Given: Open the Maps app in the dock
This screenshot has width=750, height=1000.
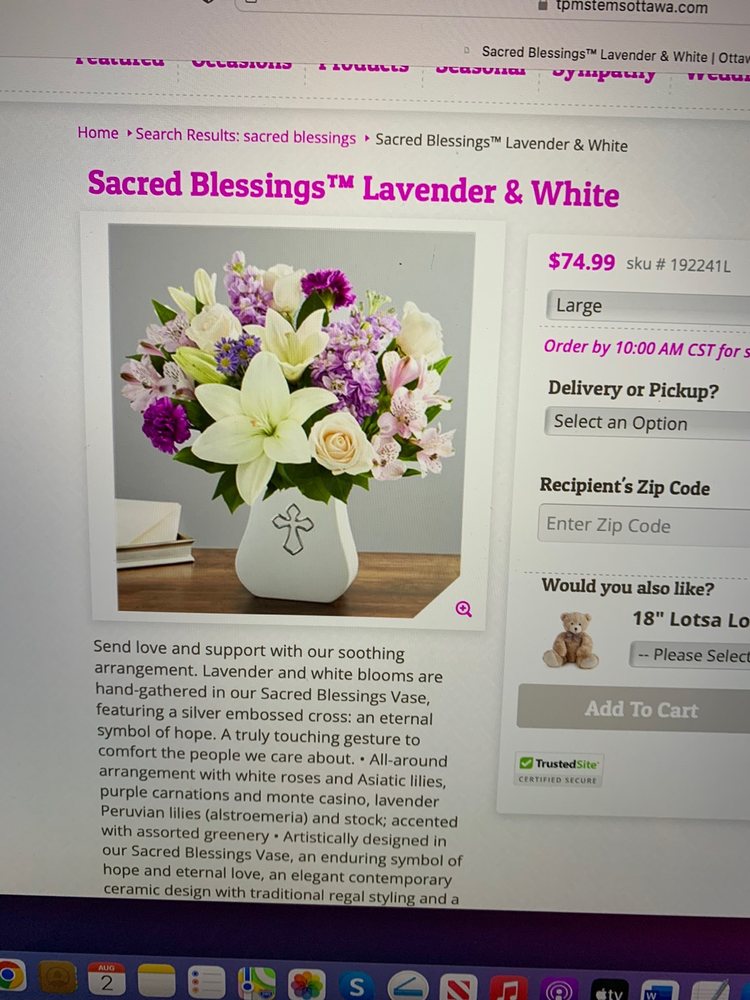Looking at the screenshot, I should pos(257,983).
